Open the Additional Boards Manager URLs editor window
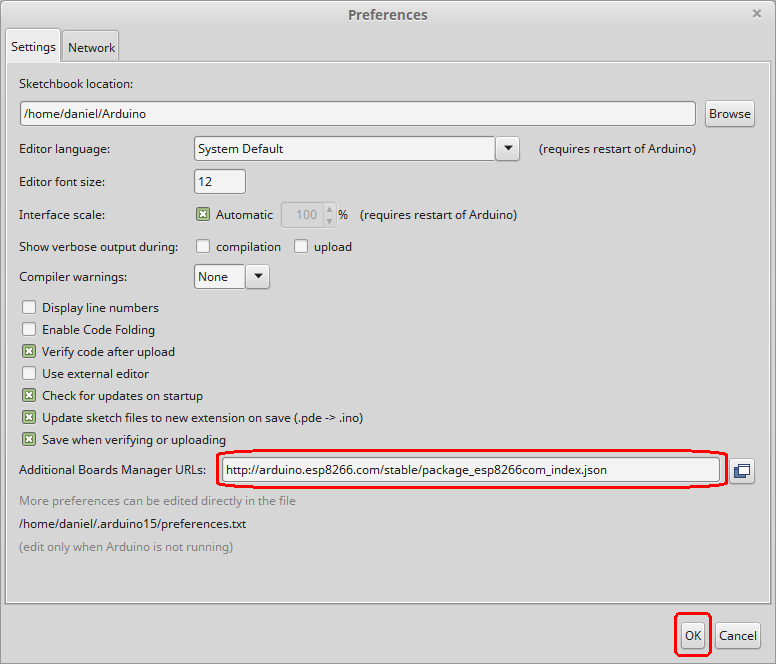Image resolution: width=776 pixels, height=664 pixels. [x=741, y=470]
